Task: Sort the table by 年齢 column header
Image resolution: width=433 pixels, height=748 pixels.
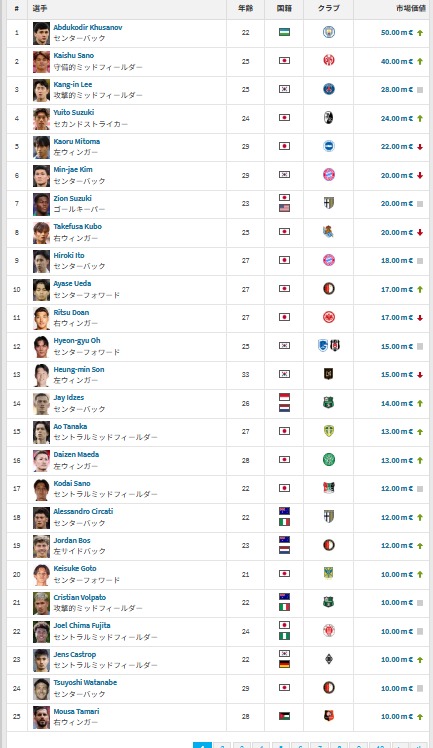Action: point(245,9)
